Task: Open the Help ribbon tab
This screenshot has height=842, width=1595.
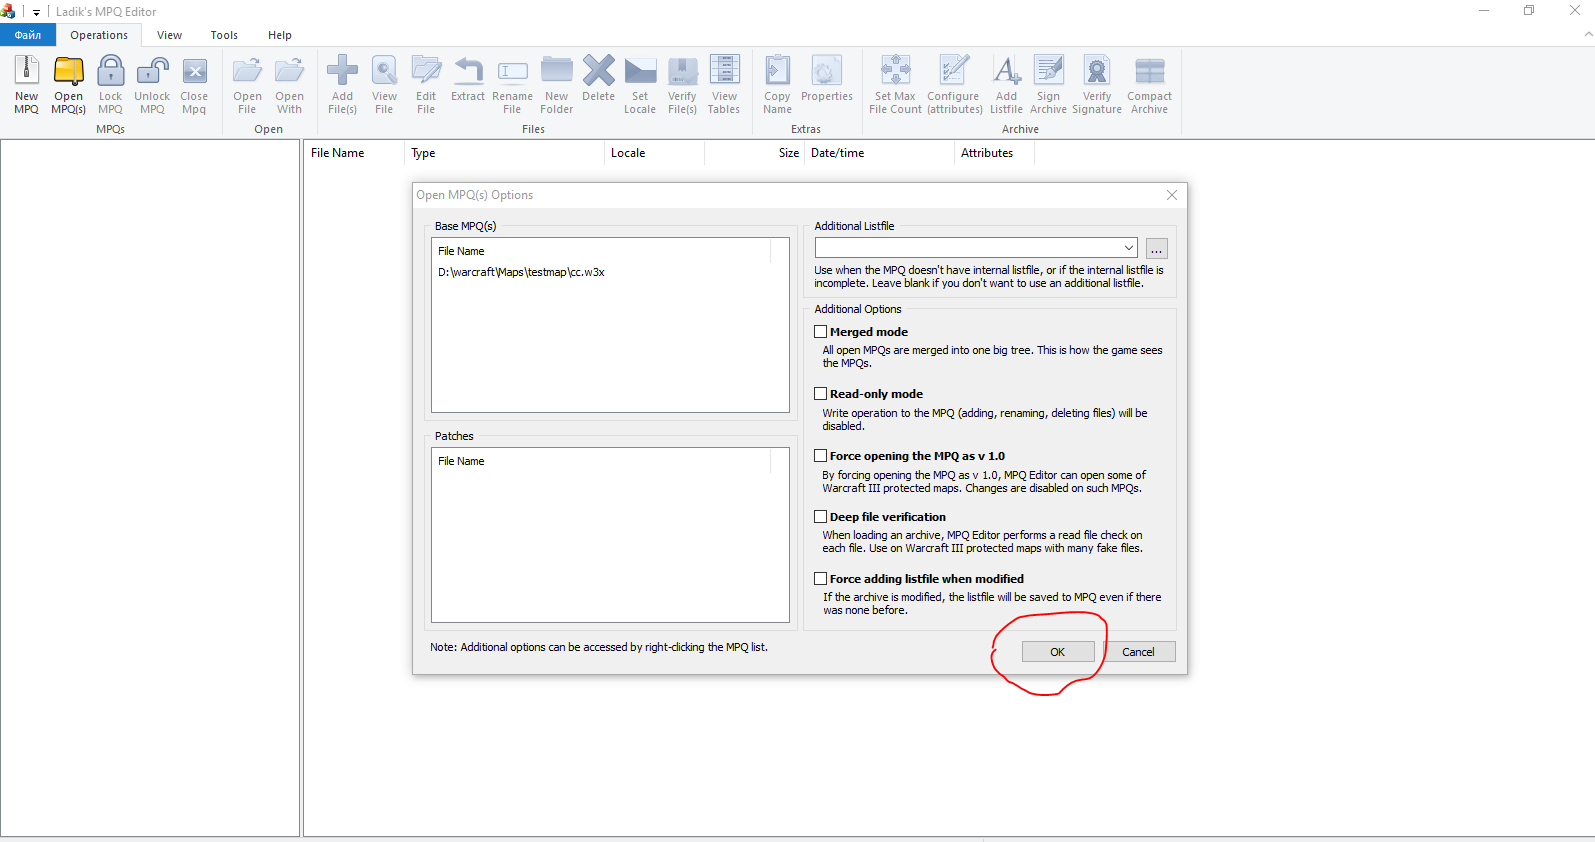Action: click(x=280, y=35)
